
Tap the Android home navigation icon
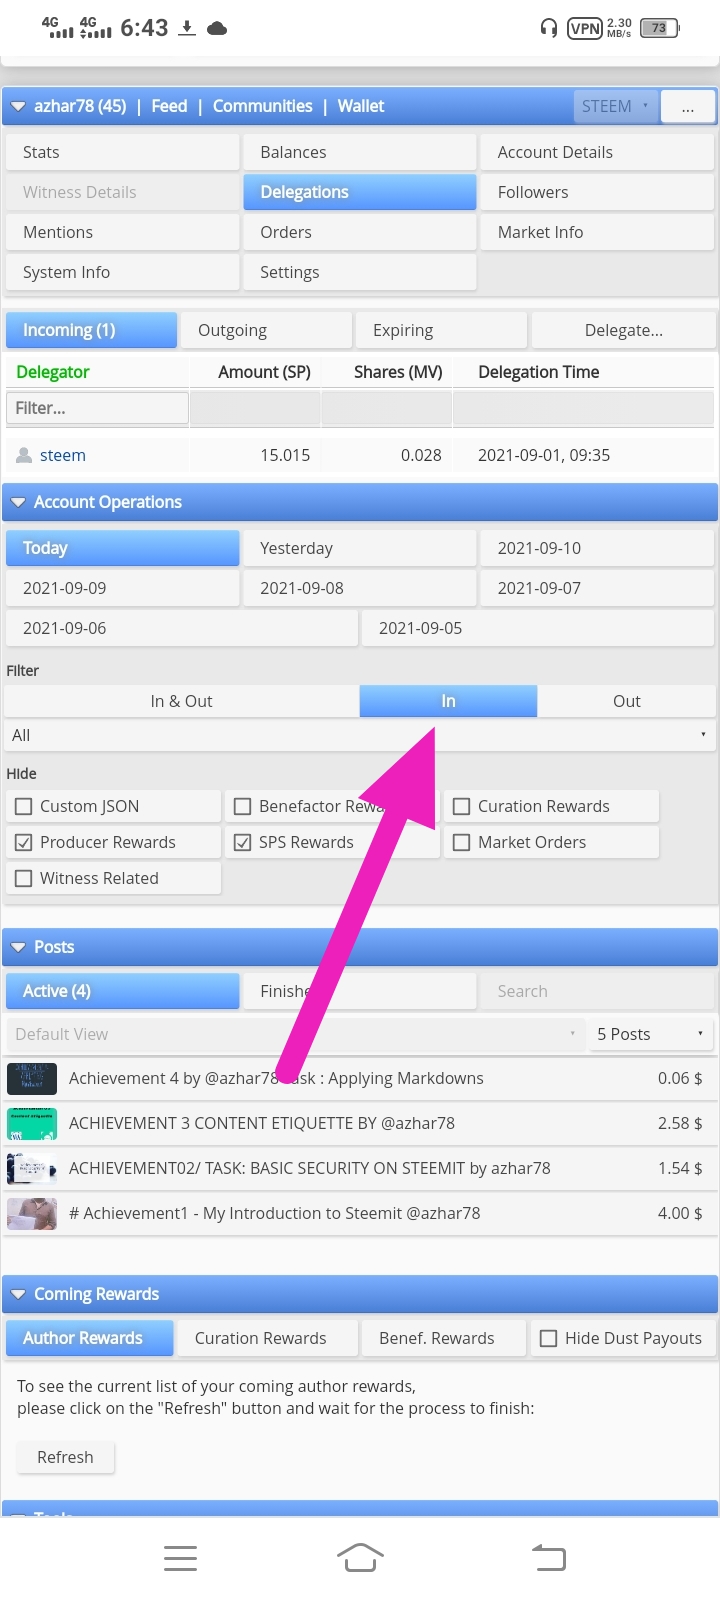[x=360, y=1557]
